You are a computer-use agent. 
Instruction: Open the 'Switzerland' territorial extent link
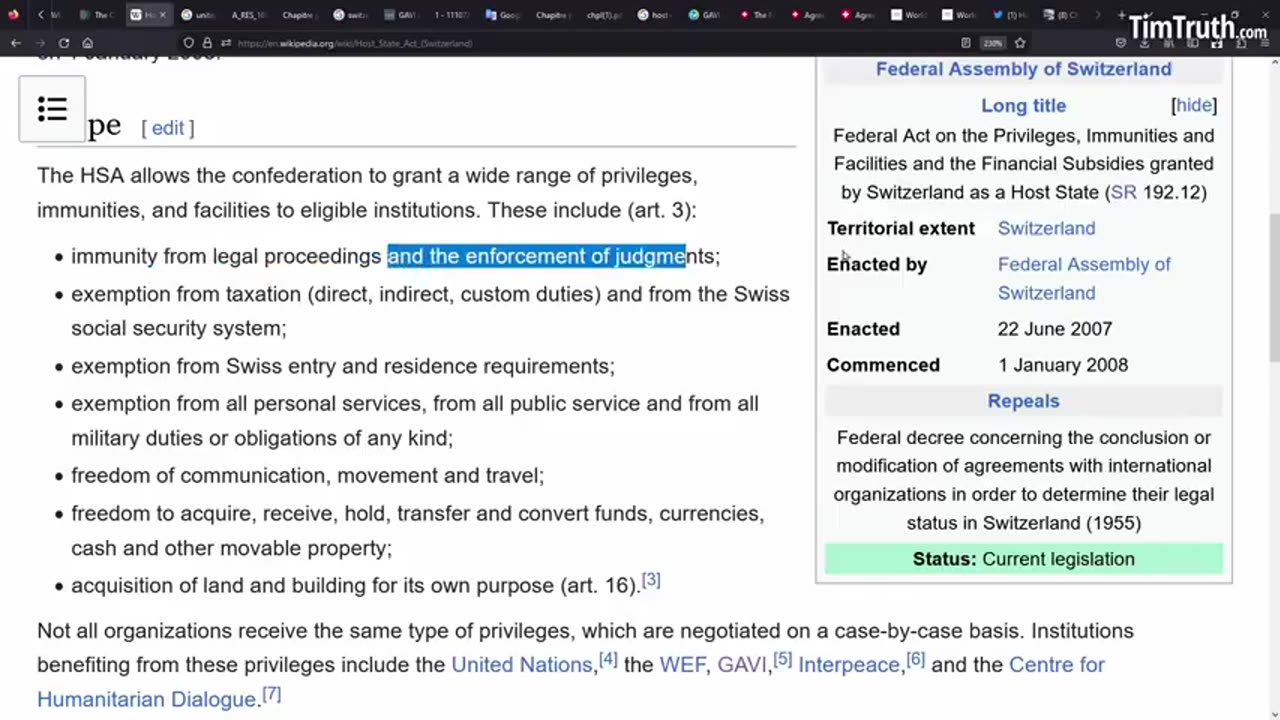tap(1046, 228)
